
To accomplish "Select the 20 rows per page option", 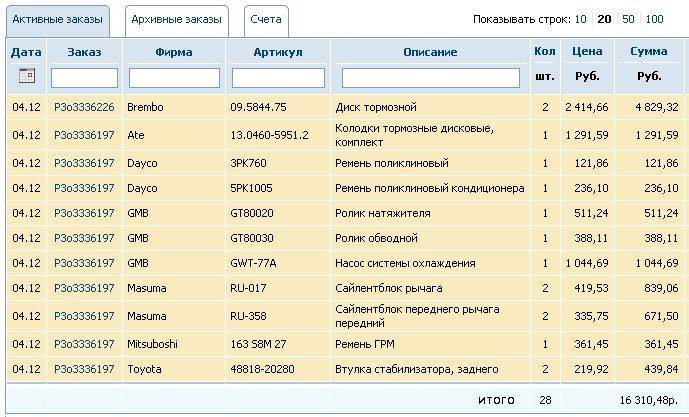I will tap(604, 19).
